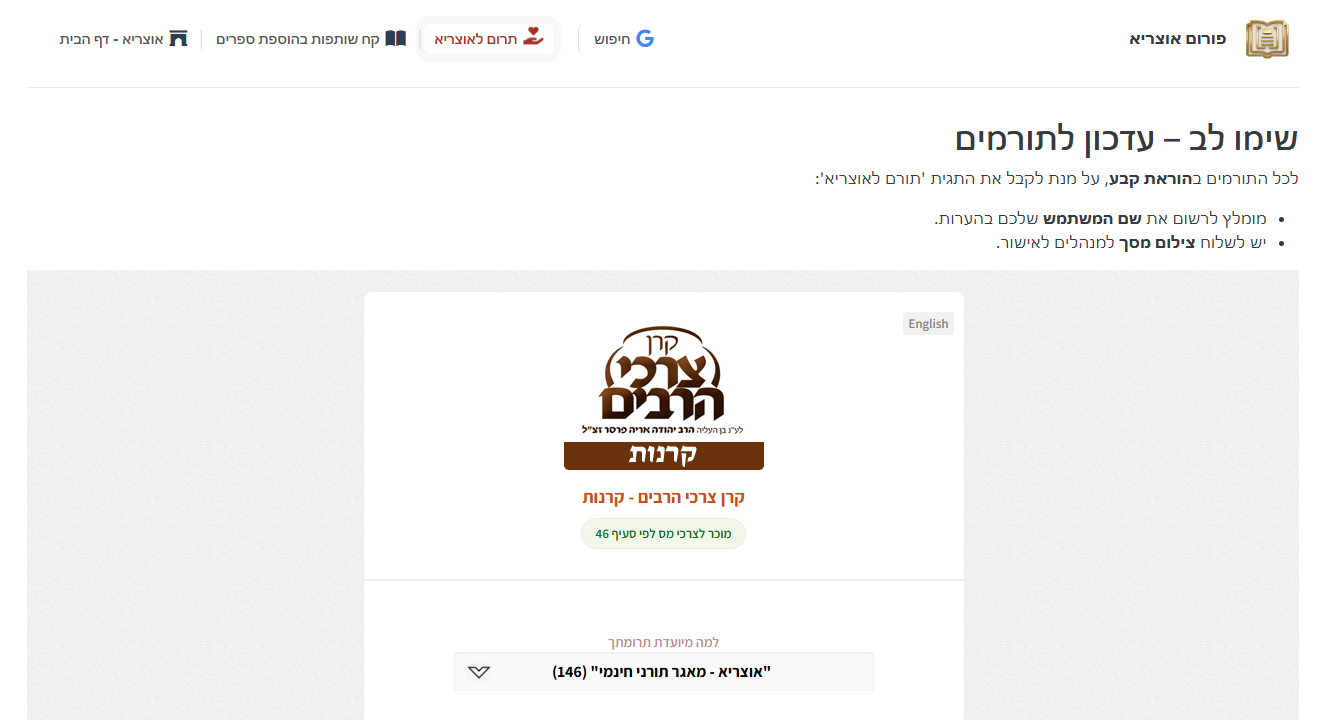Click the open book partnership icon
Image resolution: width=1333 pixels, height=720 pixels.
pos(396,39)
